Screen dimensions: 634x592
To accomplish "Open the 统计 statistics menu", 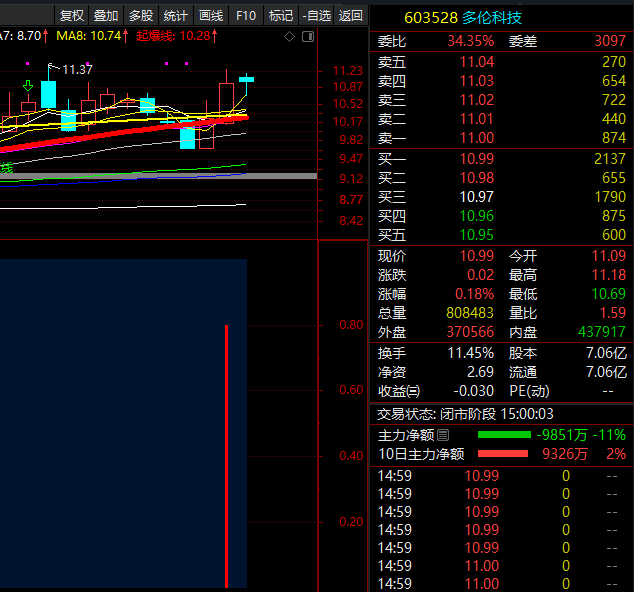I will click(x=176, y=15).
